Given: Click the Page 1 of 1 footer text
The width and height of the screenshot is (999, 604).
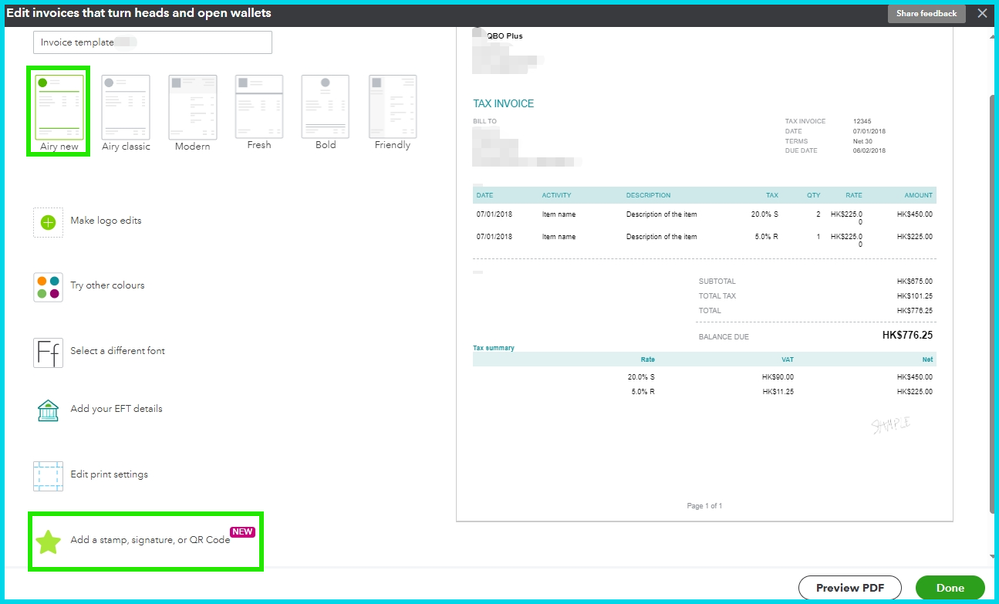Looking at the screenshot, I should pyautogui.click(x=704, y=506).
